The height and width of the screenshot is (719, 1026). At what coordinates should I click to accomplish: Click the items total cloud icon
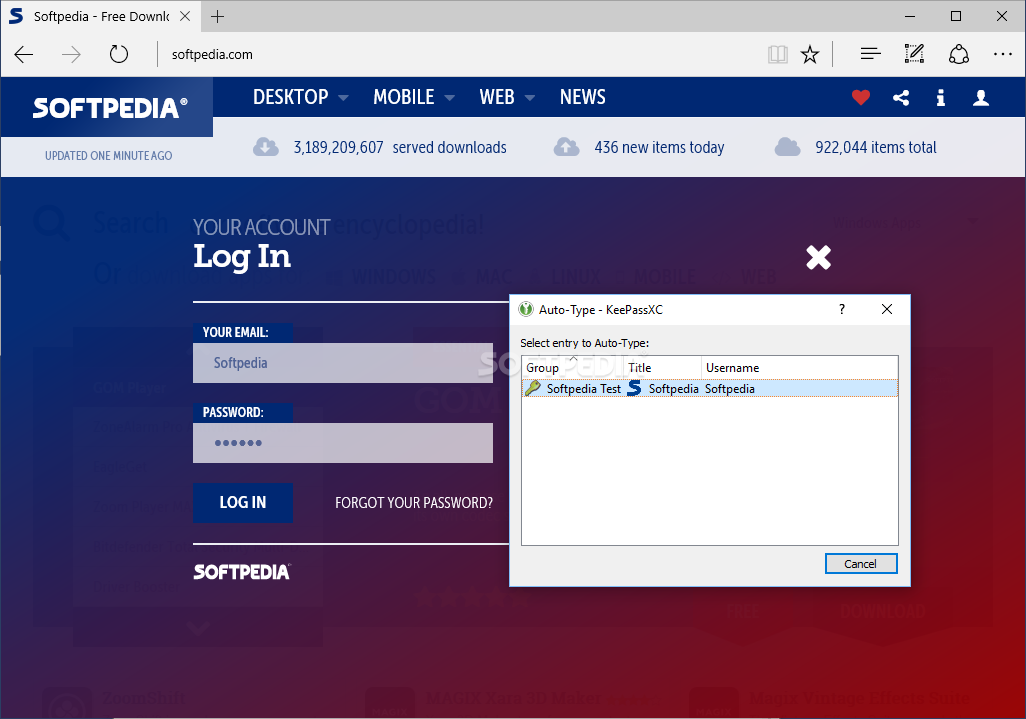pyautogui.click(x=787, y=147)
